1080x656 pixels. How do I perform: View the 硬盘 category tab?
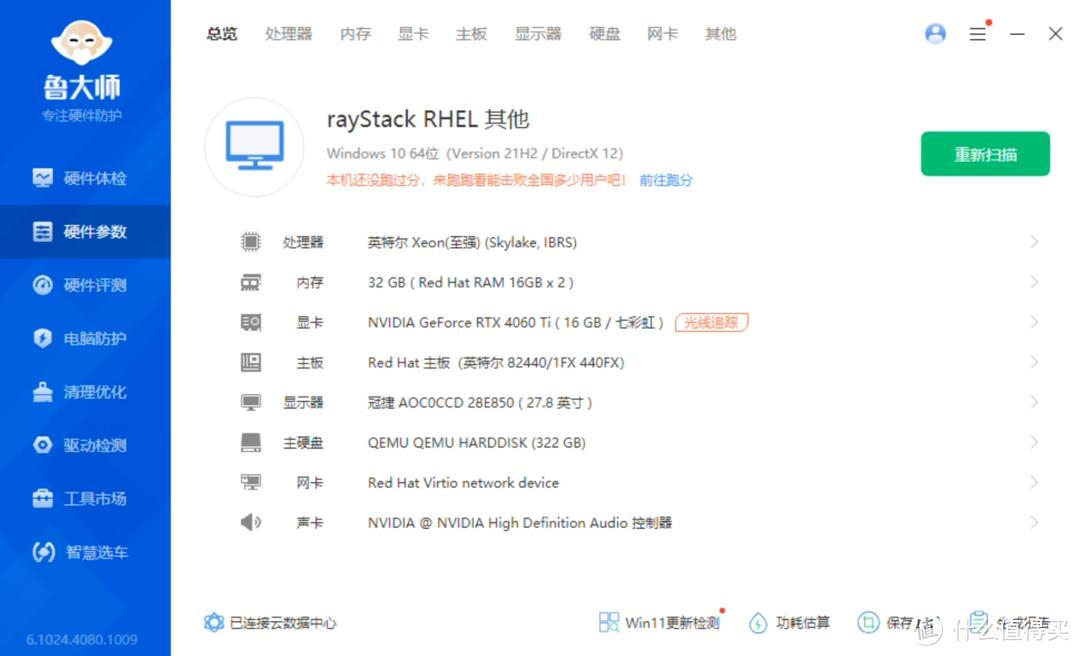point(604,33)
